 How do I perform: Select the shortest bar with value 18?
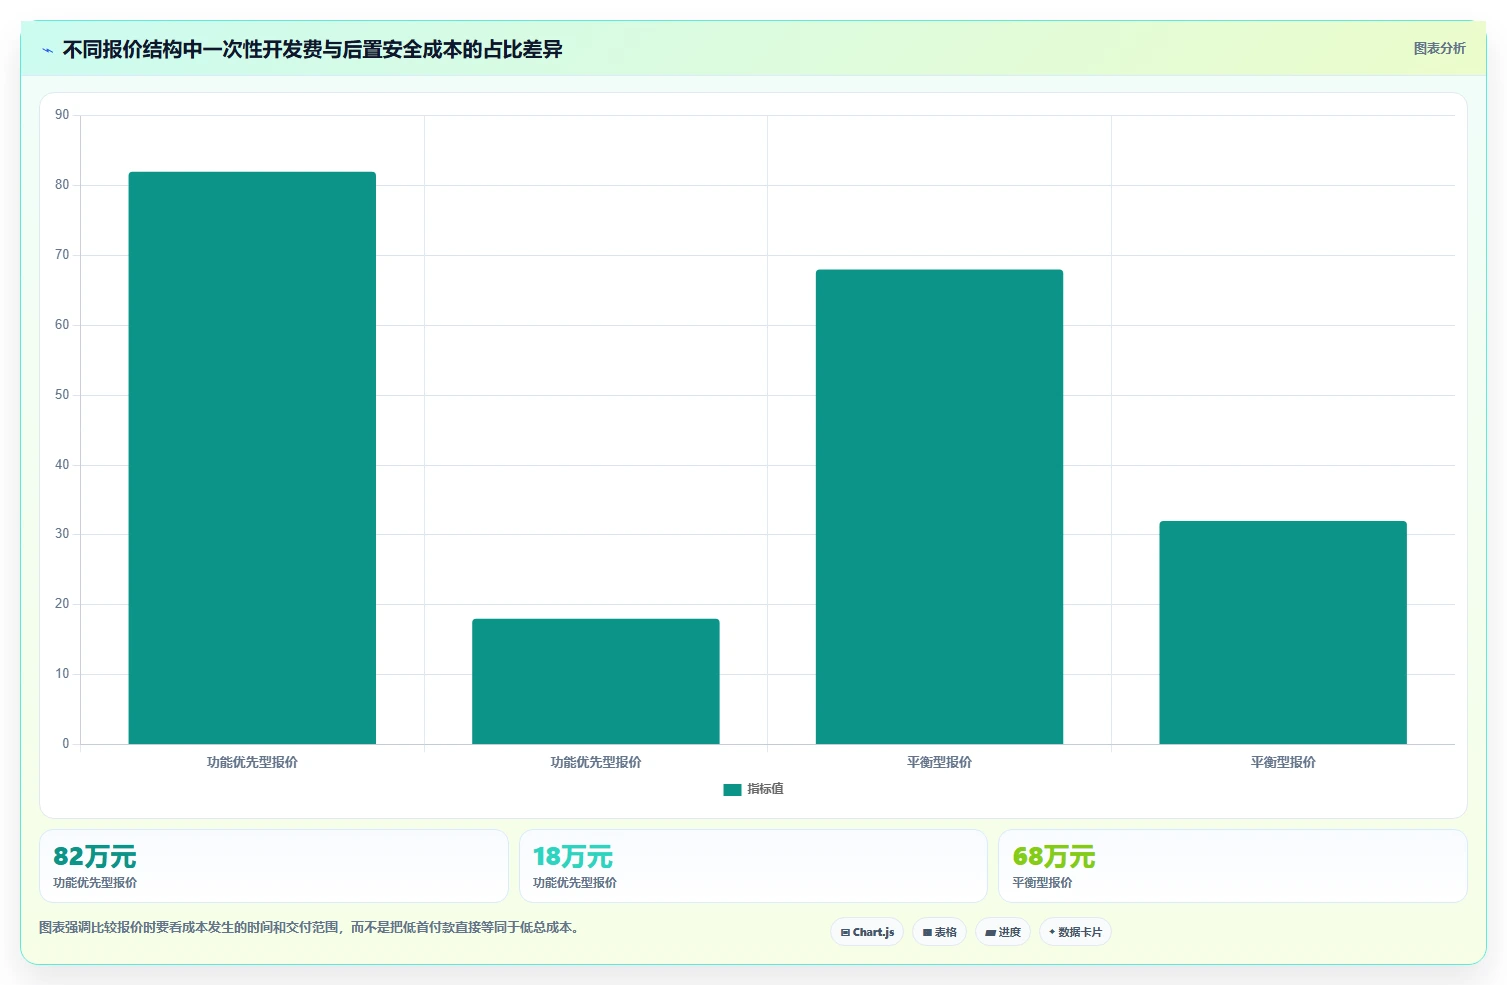coord(596,681)
